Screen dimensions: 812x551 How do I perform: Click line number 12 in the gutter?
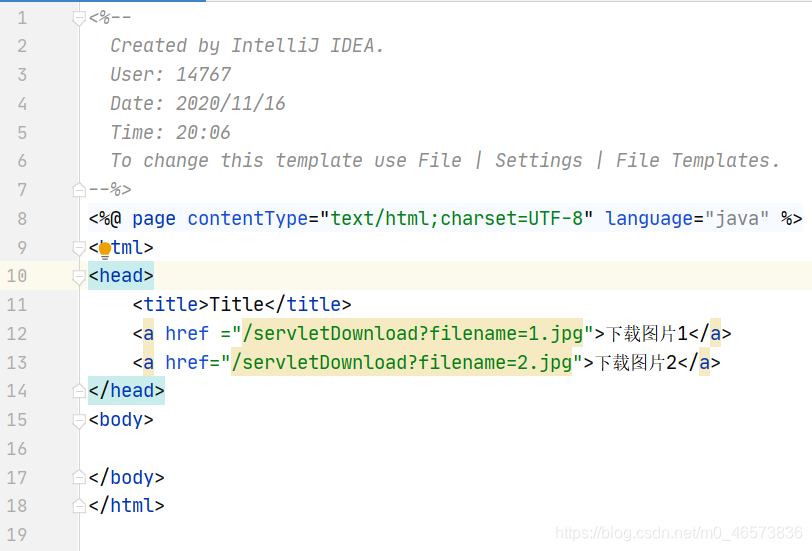pyautogui.click(x=17, y=334)
